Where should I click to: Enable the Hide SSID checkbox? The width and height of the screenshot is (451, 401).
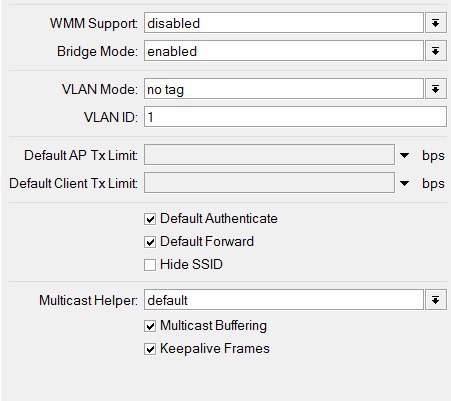pos(150,265)
